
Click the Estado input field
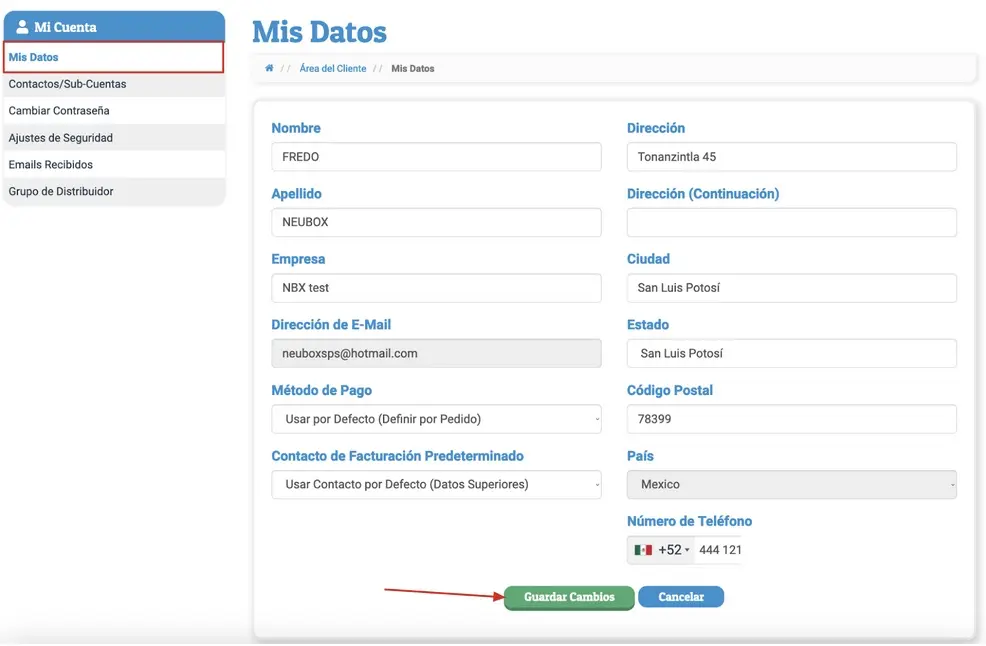(x=792, y=354)
